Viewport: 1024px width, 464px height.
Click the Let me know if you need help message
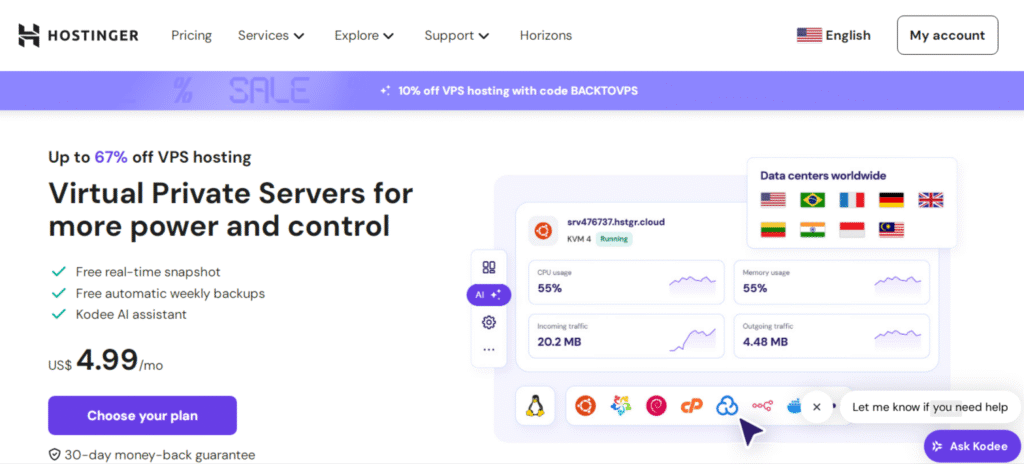coord(930,407)
